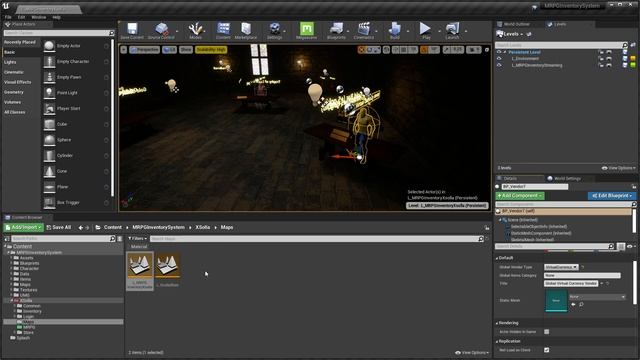Viewport: 640px width, 360px height.
Task: Open the Cinematics toolbar button
Action: coord(364,31)
